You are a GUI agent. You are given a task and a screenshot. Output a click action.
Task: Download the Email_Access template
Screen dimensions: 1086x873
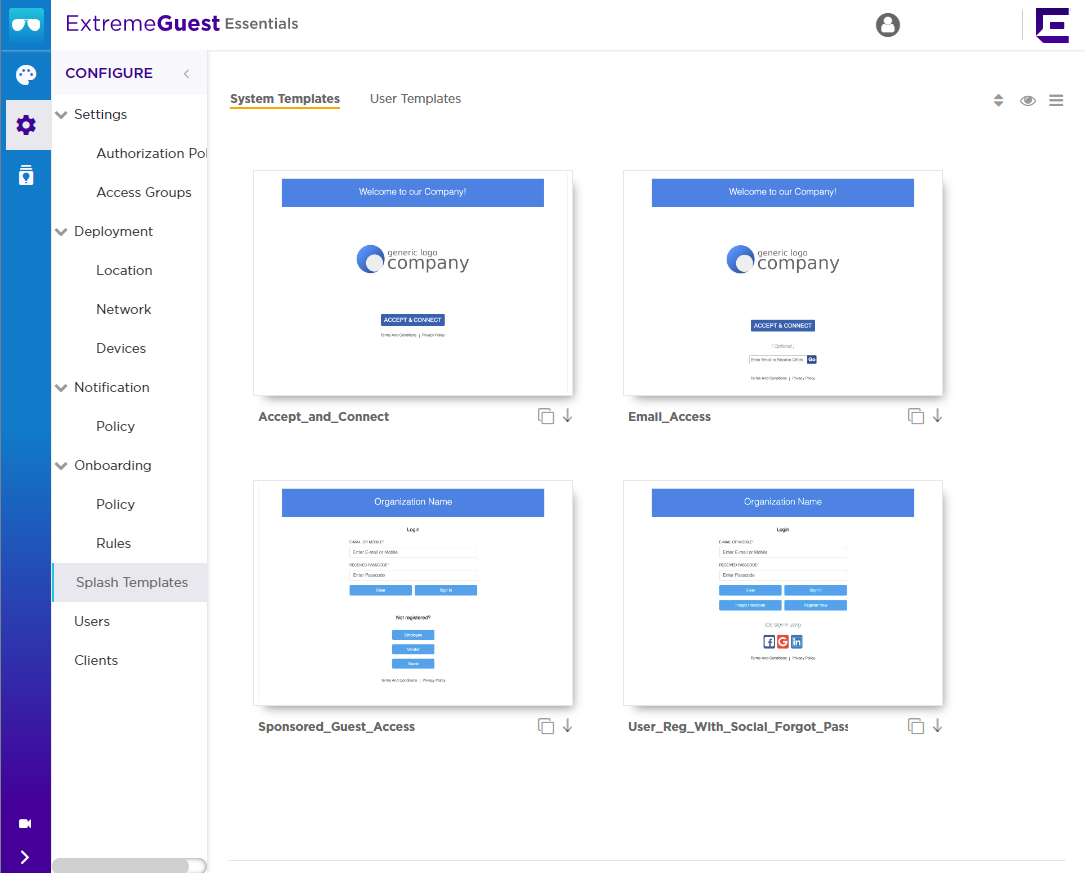[x=937, y=414]
